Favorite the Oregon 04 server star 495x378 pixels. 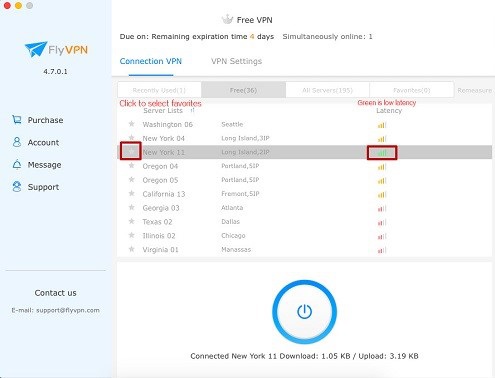click(132, 166)
